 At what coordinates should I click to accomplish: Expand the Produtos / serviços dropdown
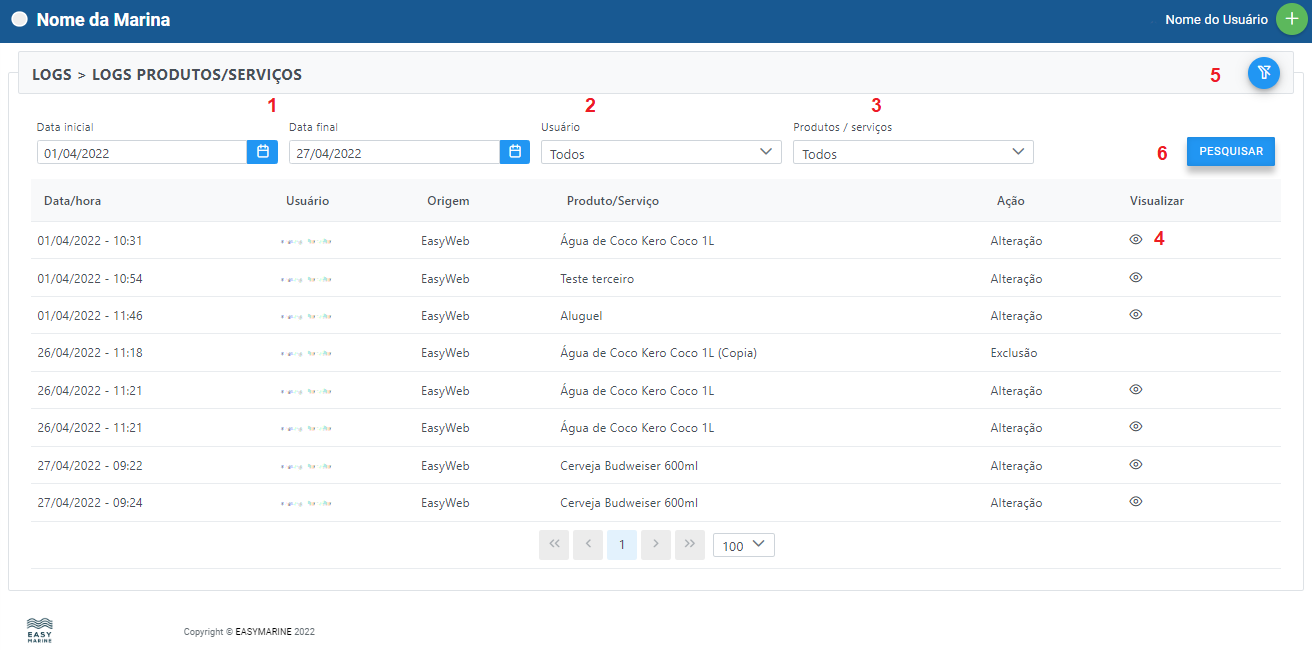[913, 153]
